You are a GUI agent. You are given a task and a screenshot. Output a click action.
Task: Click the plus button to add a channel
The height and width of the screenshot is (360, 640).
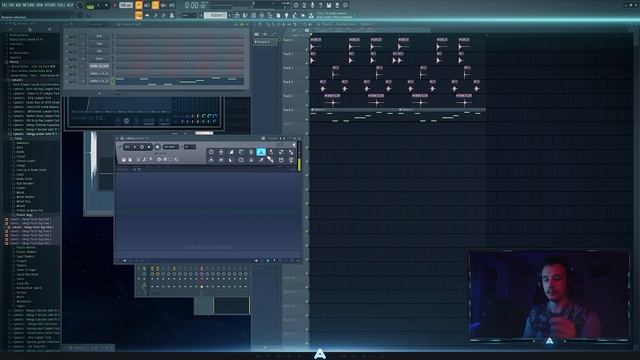click(99, 93)
